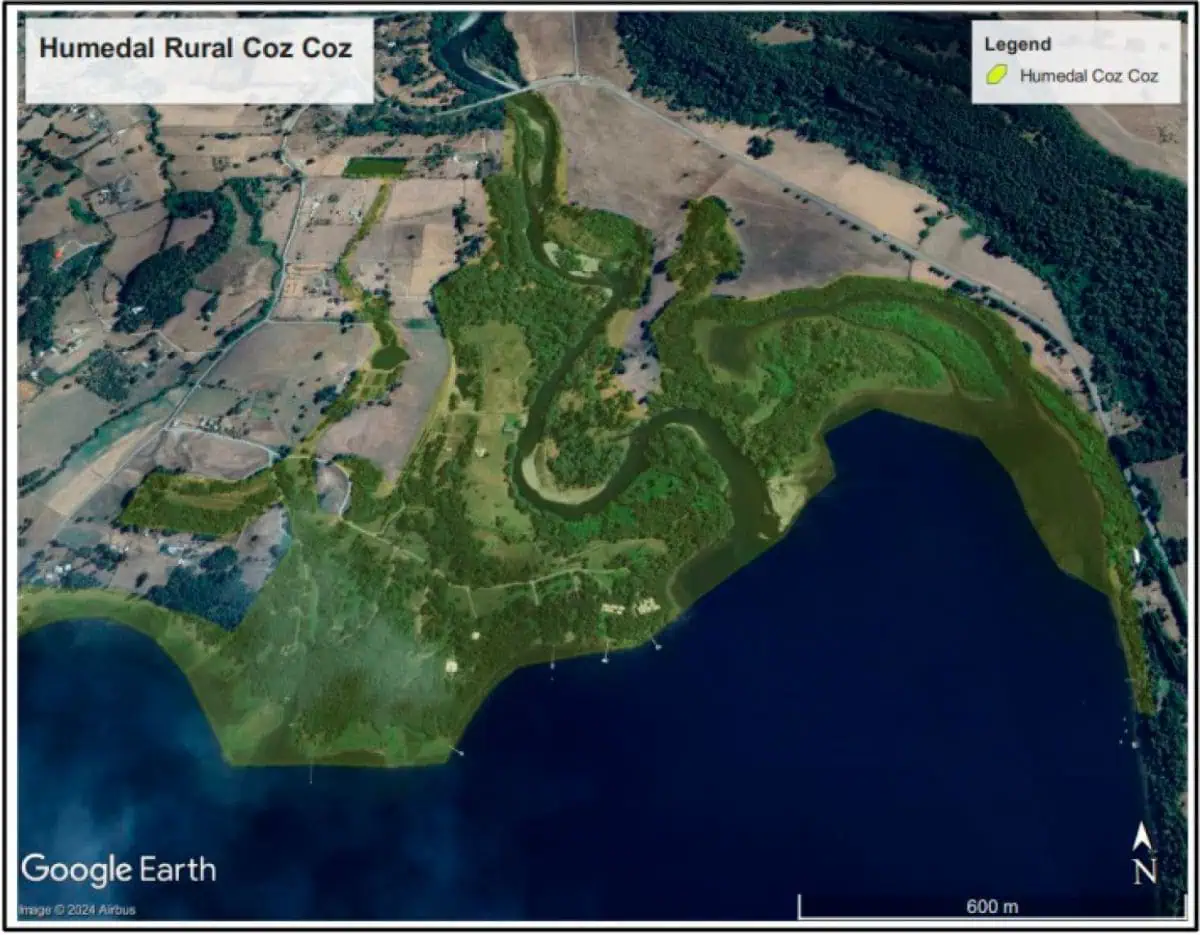Click the open dark blue lake water
The image size is (1200, 935).
pyautogui.click(x=850, y=700)
